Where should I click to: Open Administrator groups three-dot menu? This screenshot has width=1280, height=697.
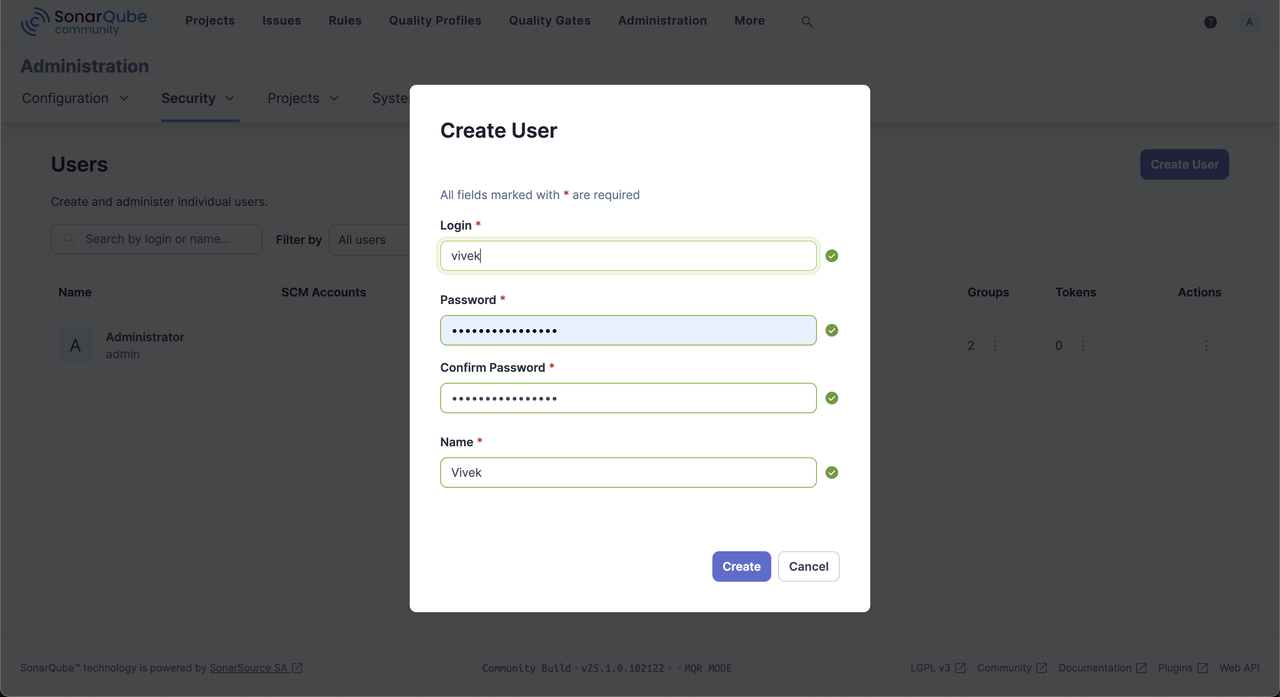point(994,346)
